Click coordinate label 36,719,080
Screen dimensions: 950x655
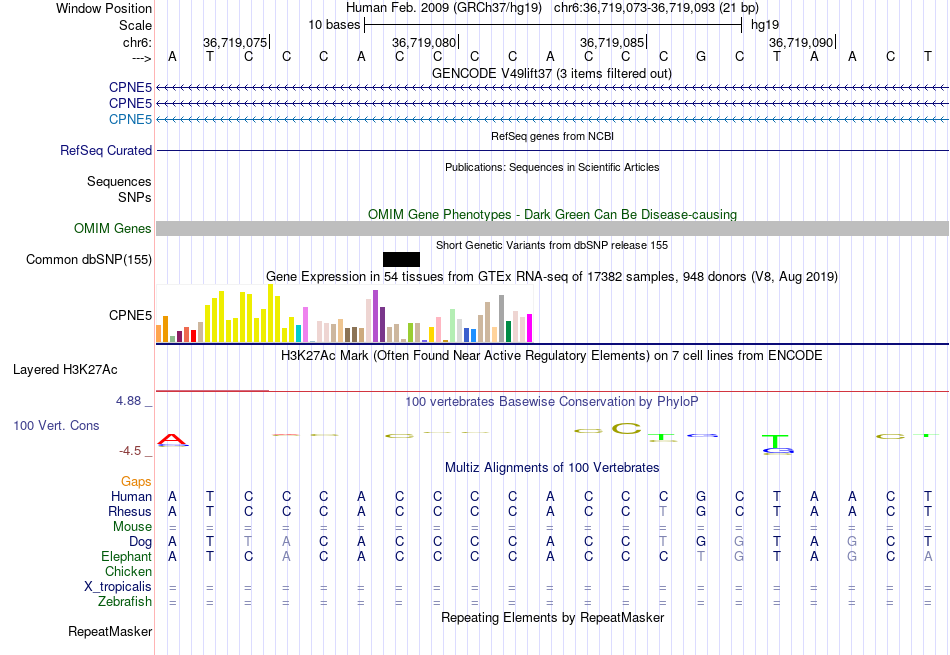(x=424, y=42)
